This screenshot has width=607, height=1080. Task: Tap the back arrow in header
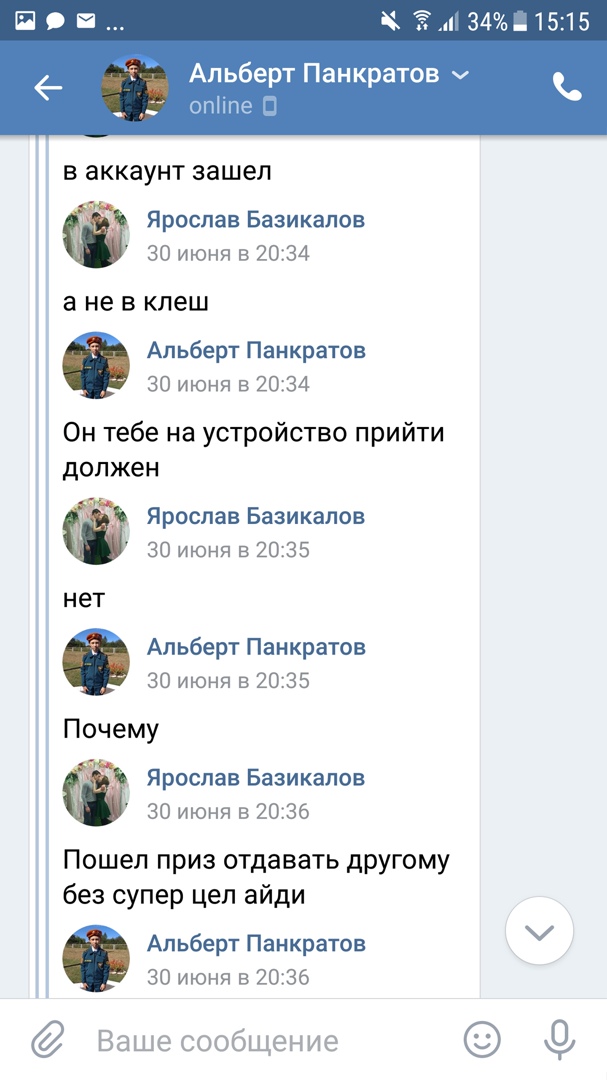48,88
